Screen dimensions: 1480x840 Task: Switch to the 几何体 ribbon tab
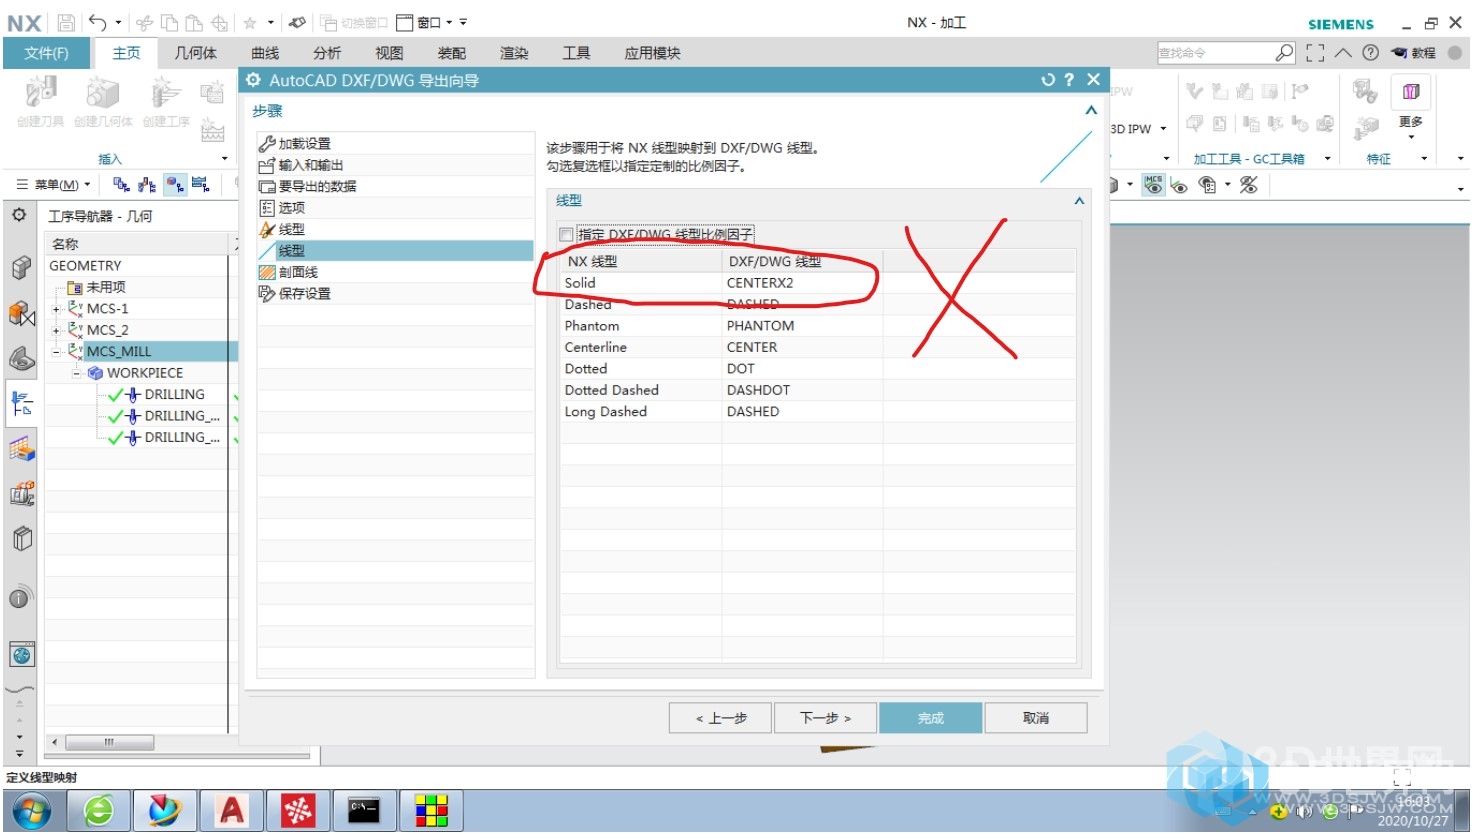195,53
